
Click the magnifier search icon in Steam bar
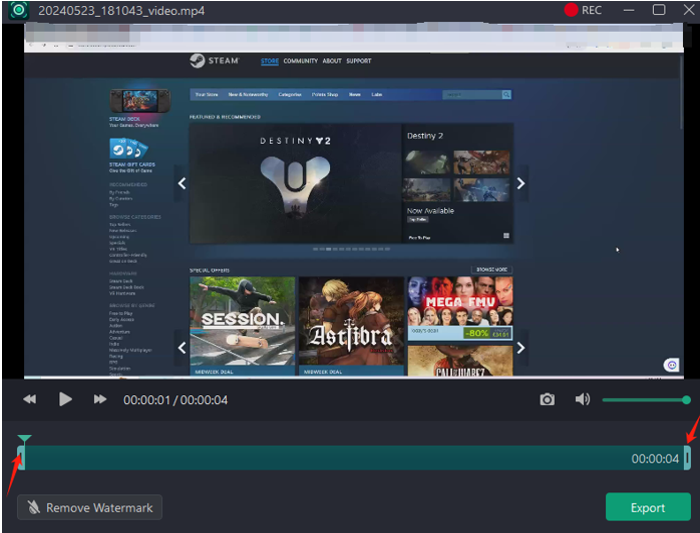point(506,95)
